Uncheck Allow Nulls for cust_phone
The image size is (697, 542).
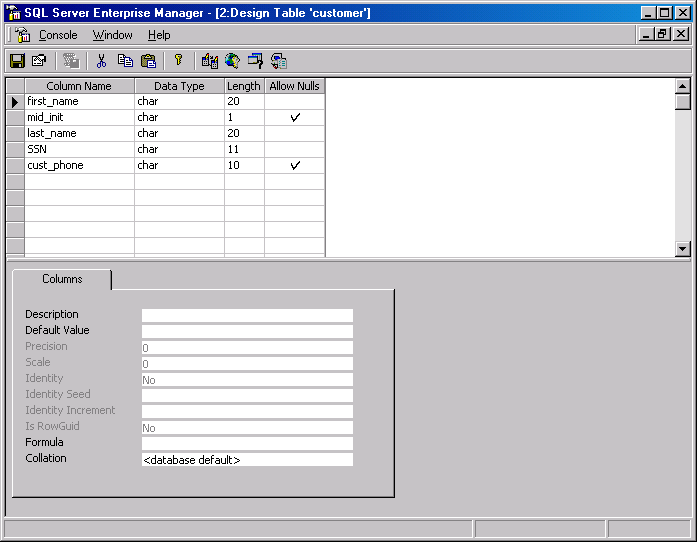click(295, 165)
